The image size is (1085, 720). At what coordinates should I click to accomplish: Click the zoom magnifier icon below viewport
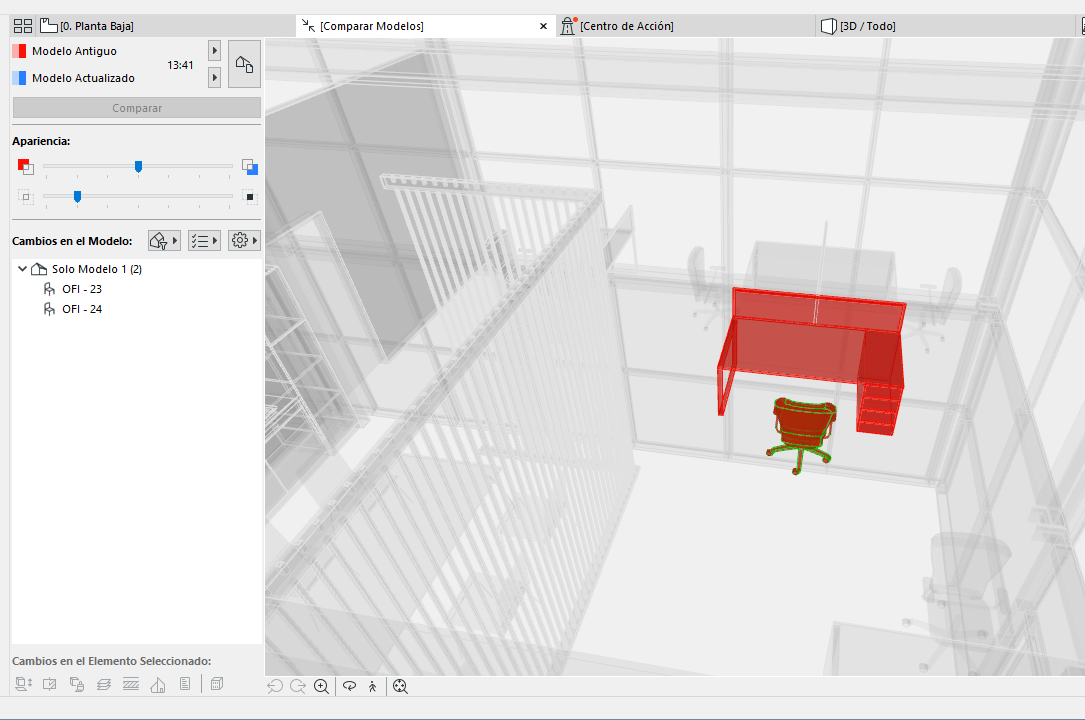coord(321,686)
